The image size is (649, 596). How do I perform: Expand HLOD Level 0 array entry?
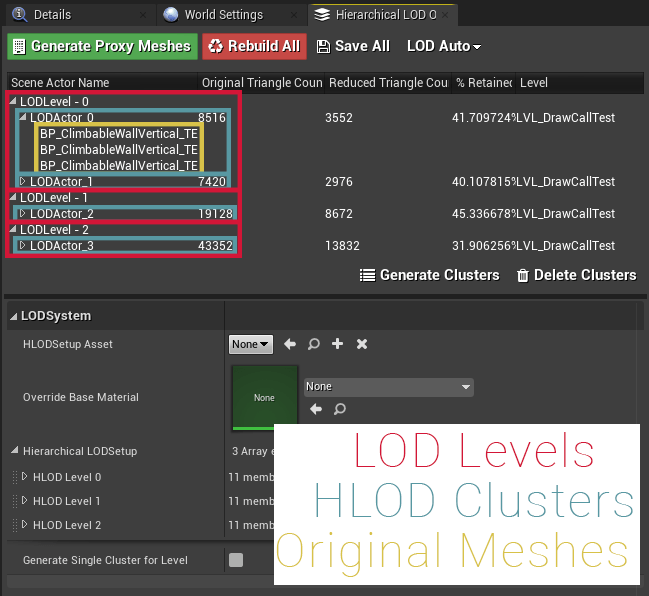point(25,477)
